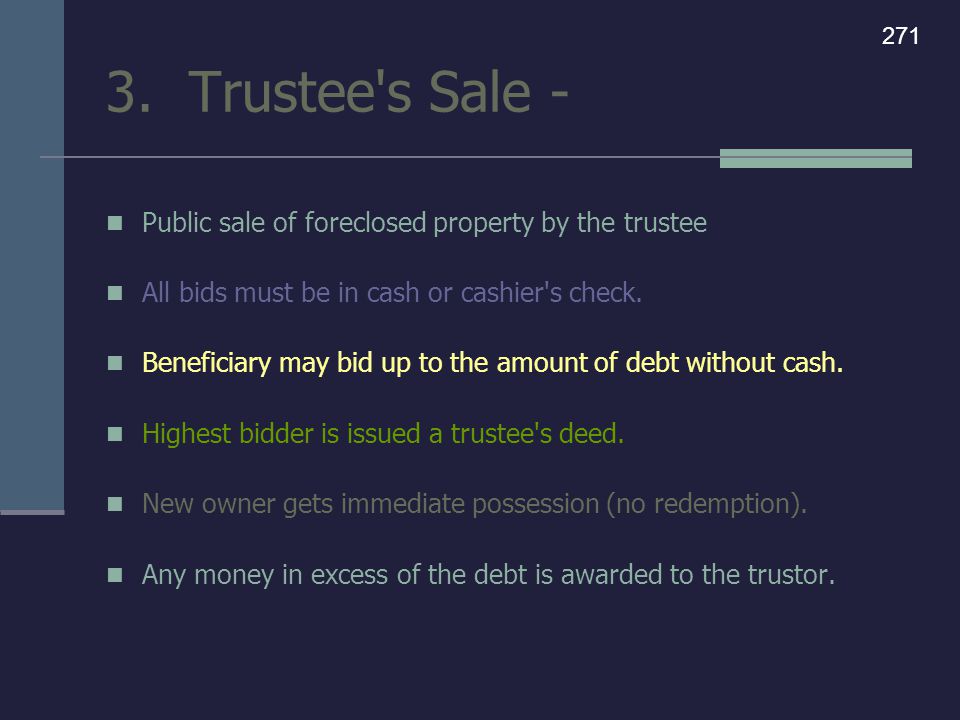Click Any money in excess of debt line
Image resolution: width=960 pixels, height=720 pixels.
488,575
